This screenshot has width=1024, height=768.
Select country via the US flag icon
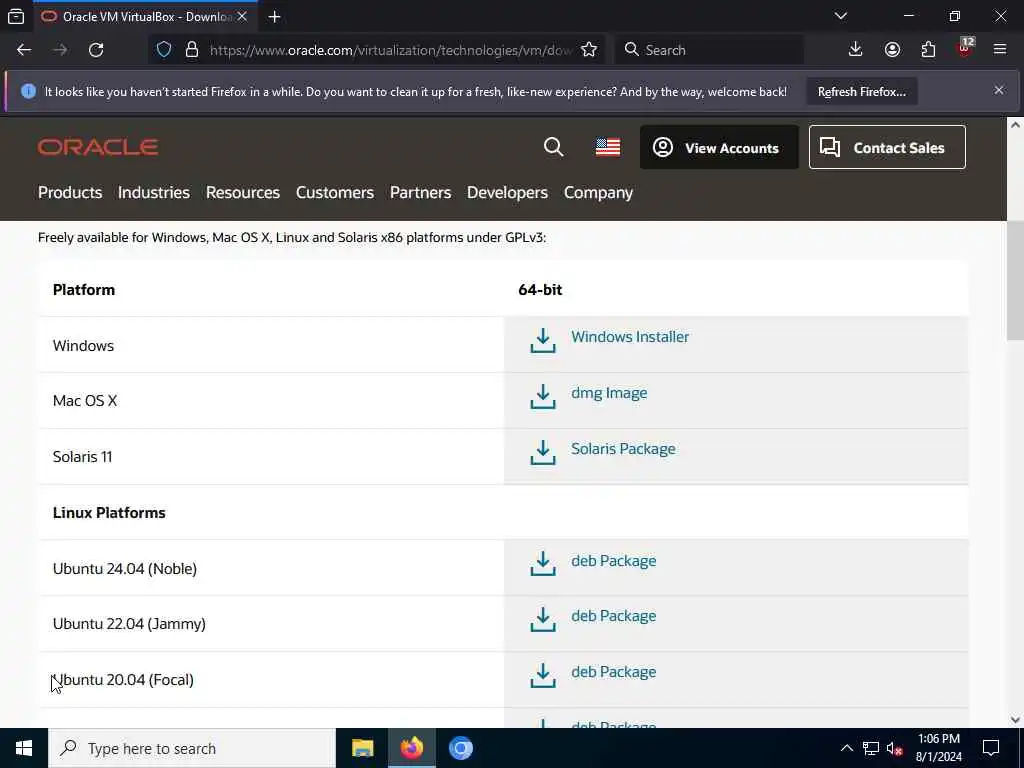click(607, 147)
